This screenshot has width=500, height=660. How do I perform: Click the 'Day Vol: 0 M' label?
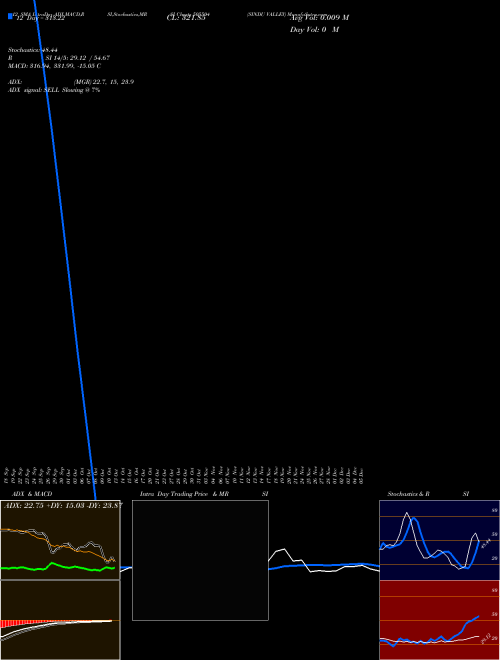pyautogui.click(x=314, y=30)
